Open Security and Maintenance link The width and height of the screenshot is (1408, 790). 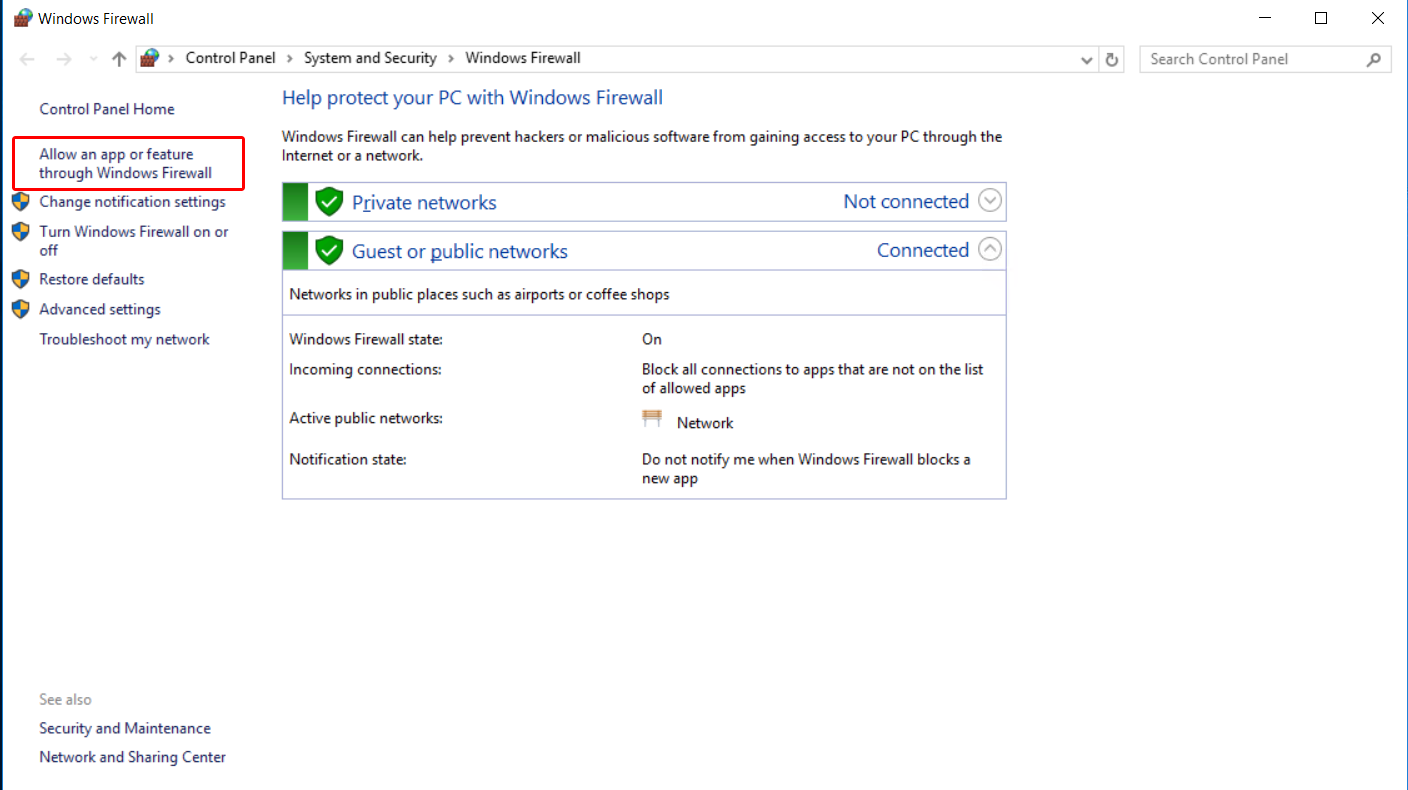[x=125, y=728]
